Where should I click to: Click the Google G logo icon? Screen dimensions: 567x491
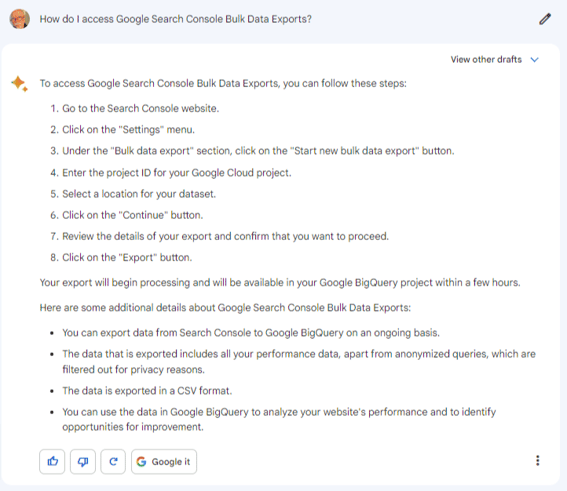tap(141, 461)
